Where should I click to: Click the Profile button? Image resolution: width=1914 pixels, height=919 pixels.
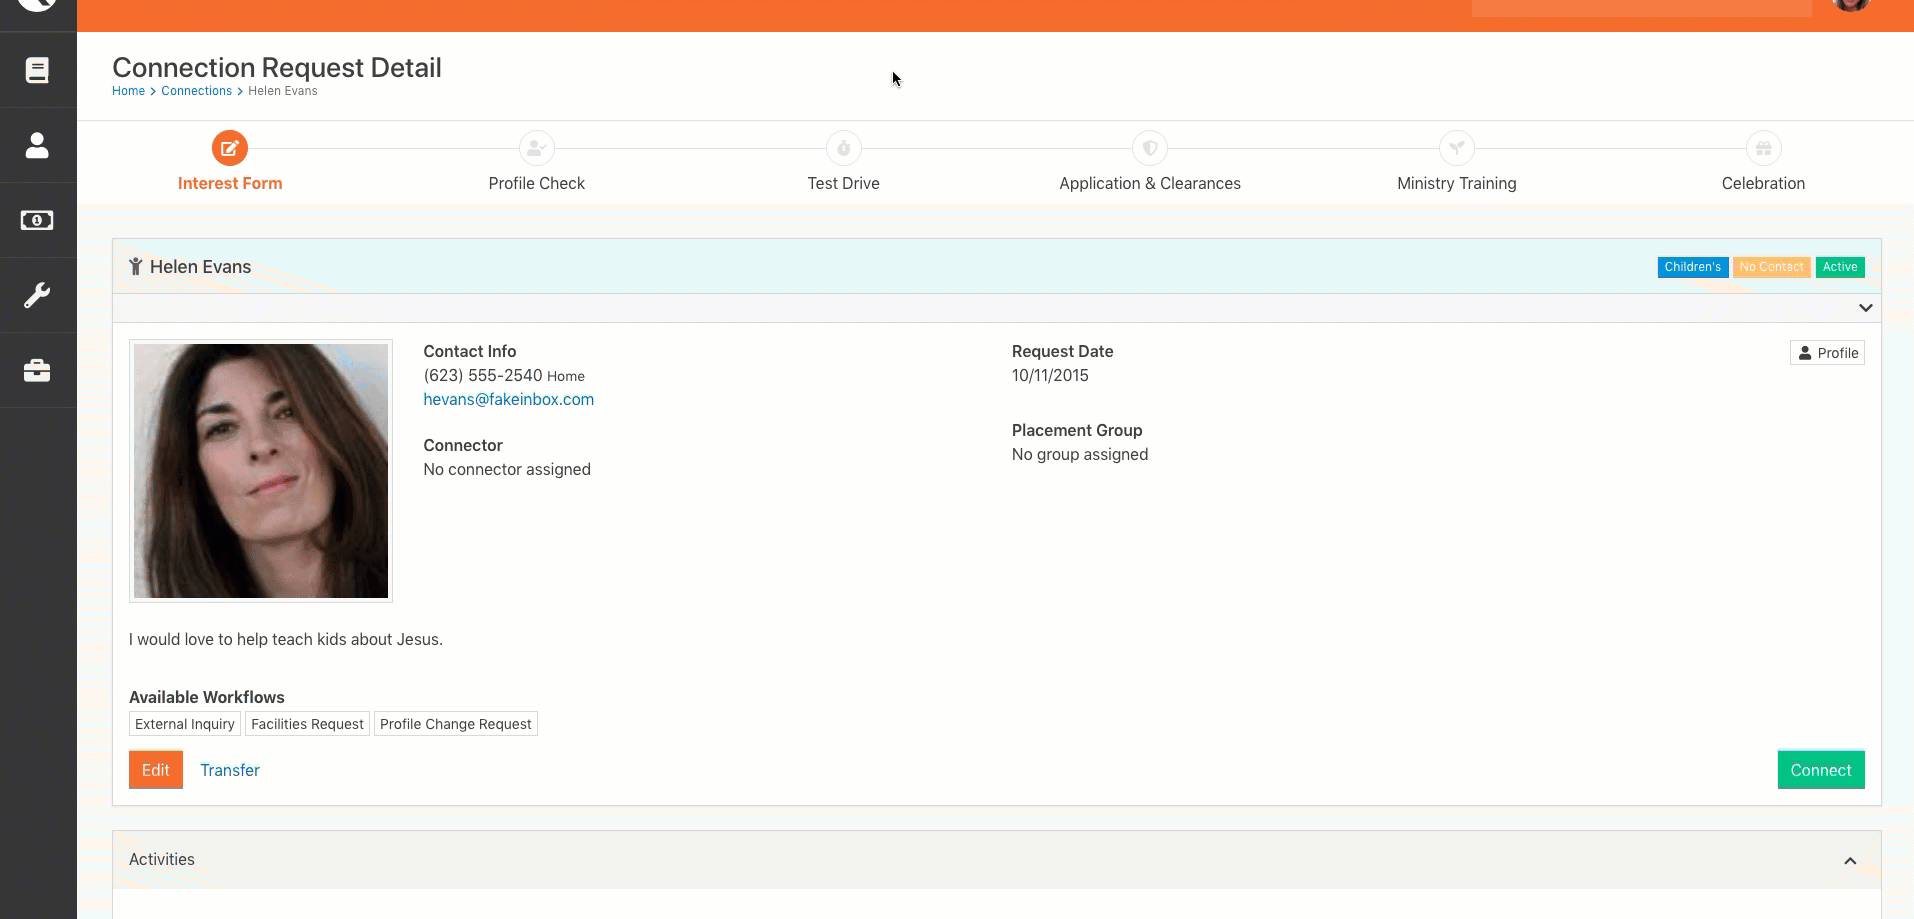pyautogui.click(x=1827, y=353)
